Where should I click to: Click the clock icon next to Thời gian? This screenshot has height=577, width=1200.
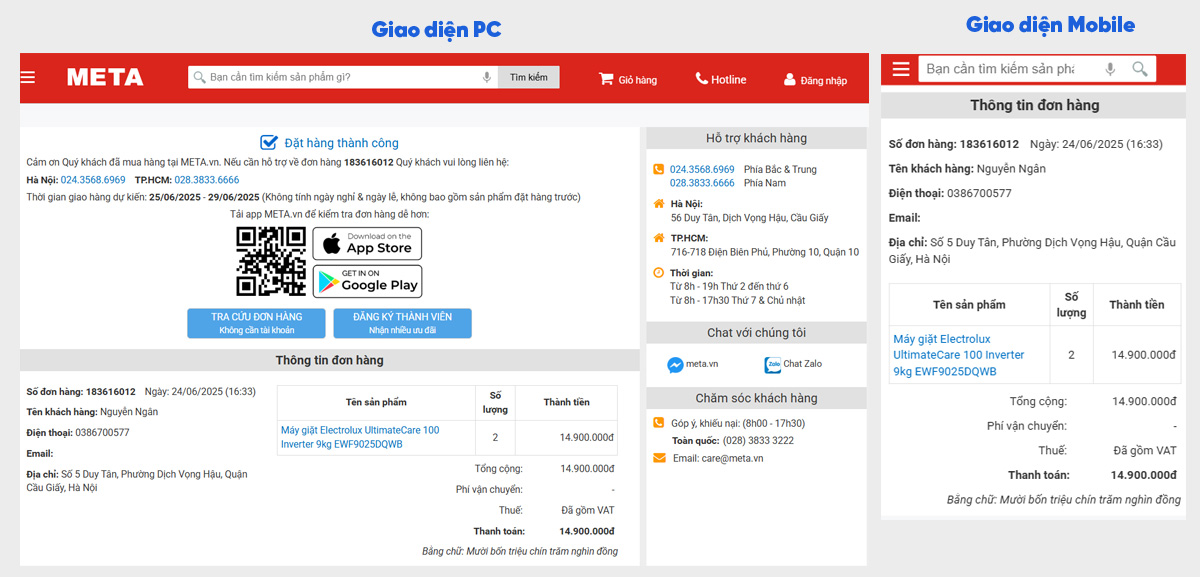[658, 272]
